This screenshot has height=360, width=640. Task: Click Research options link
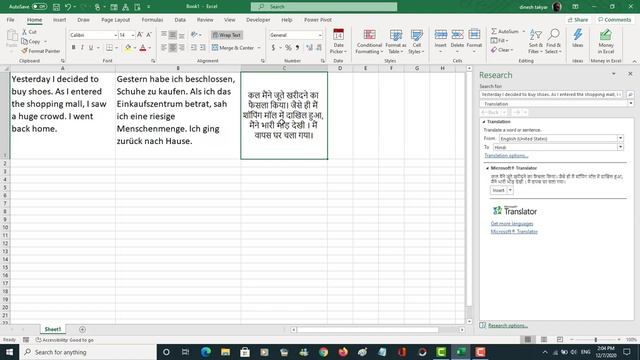pyautogui.click(x=508, y=325)
